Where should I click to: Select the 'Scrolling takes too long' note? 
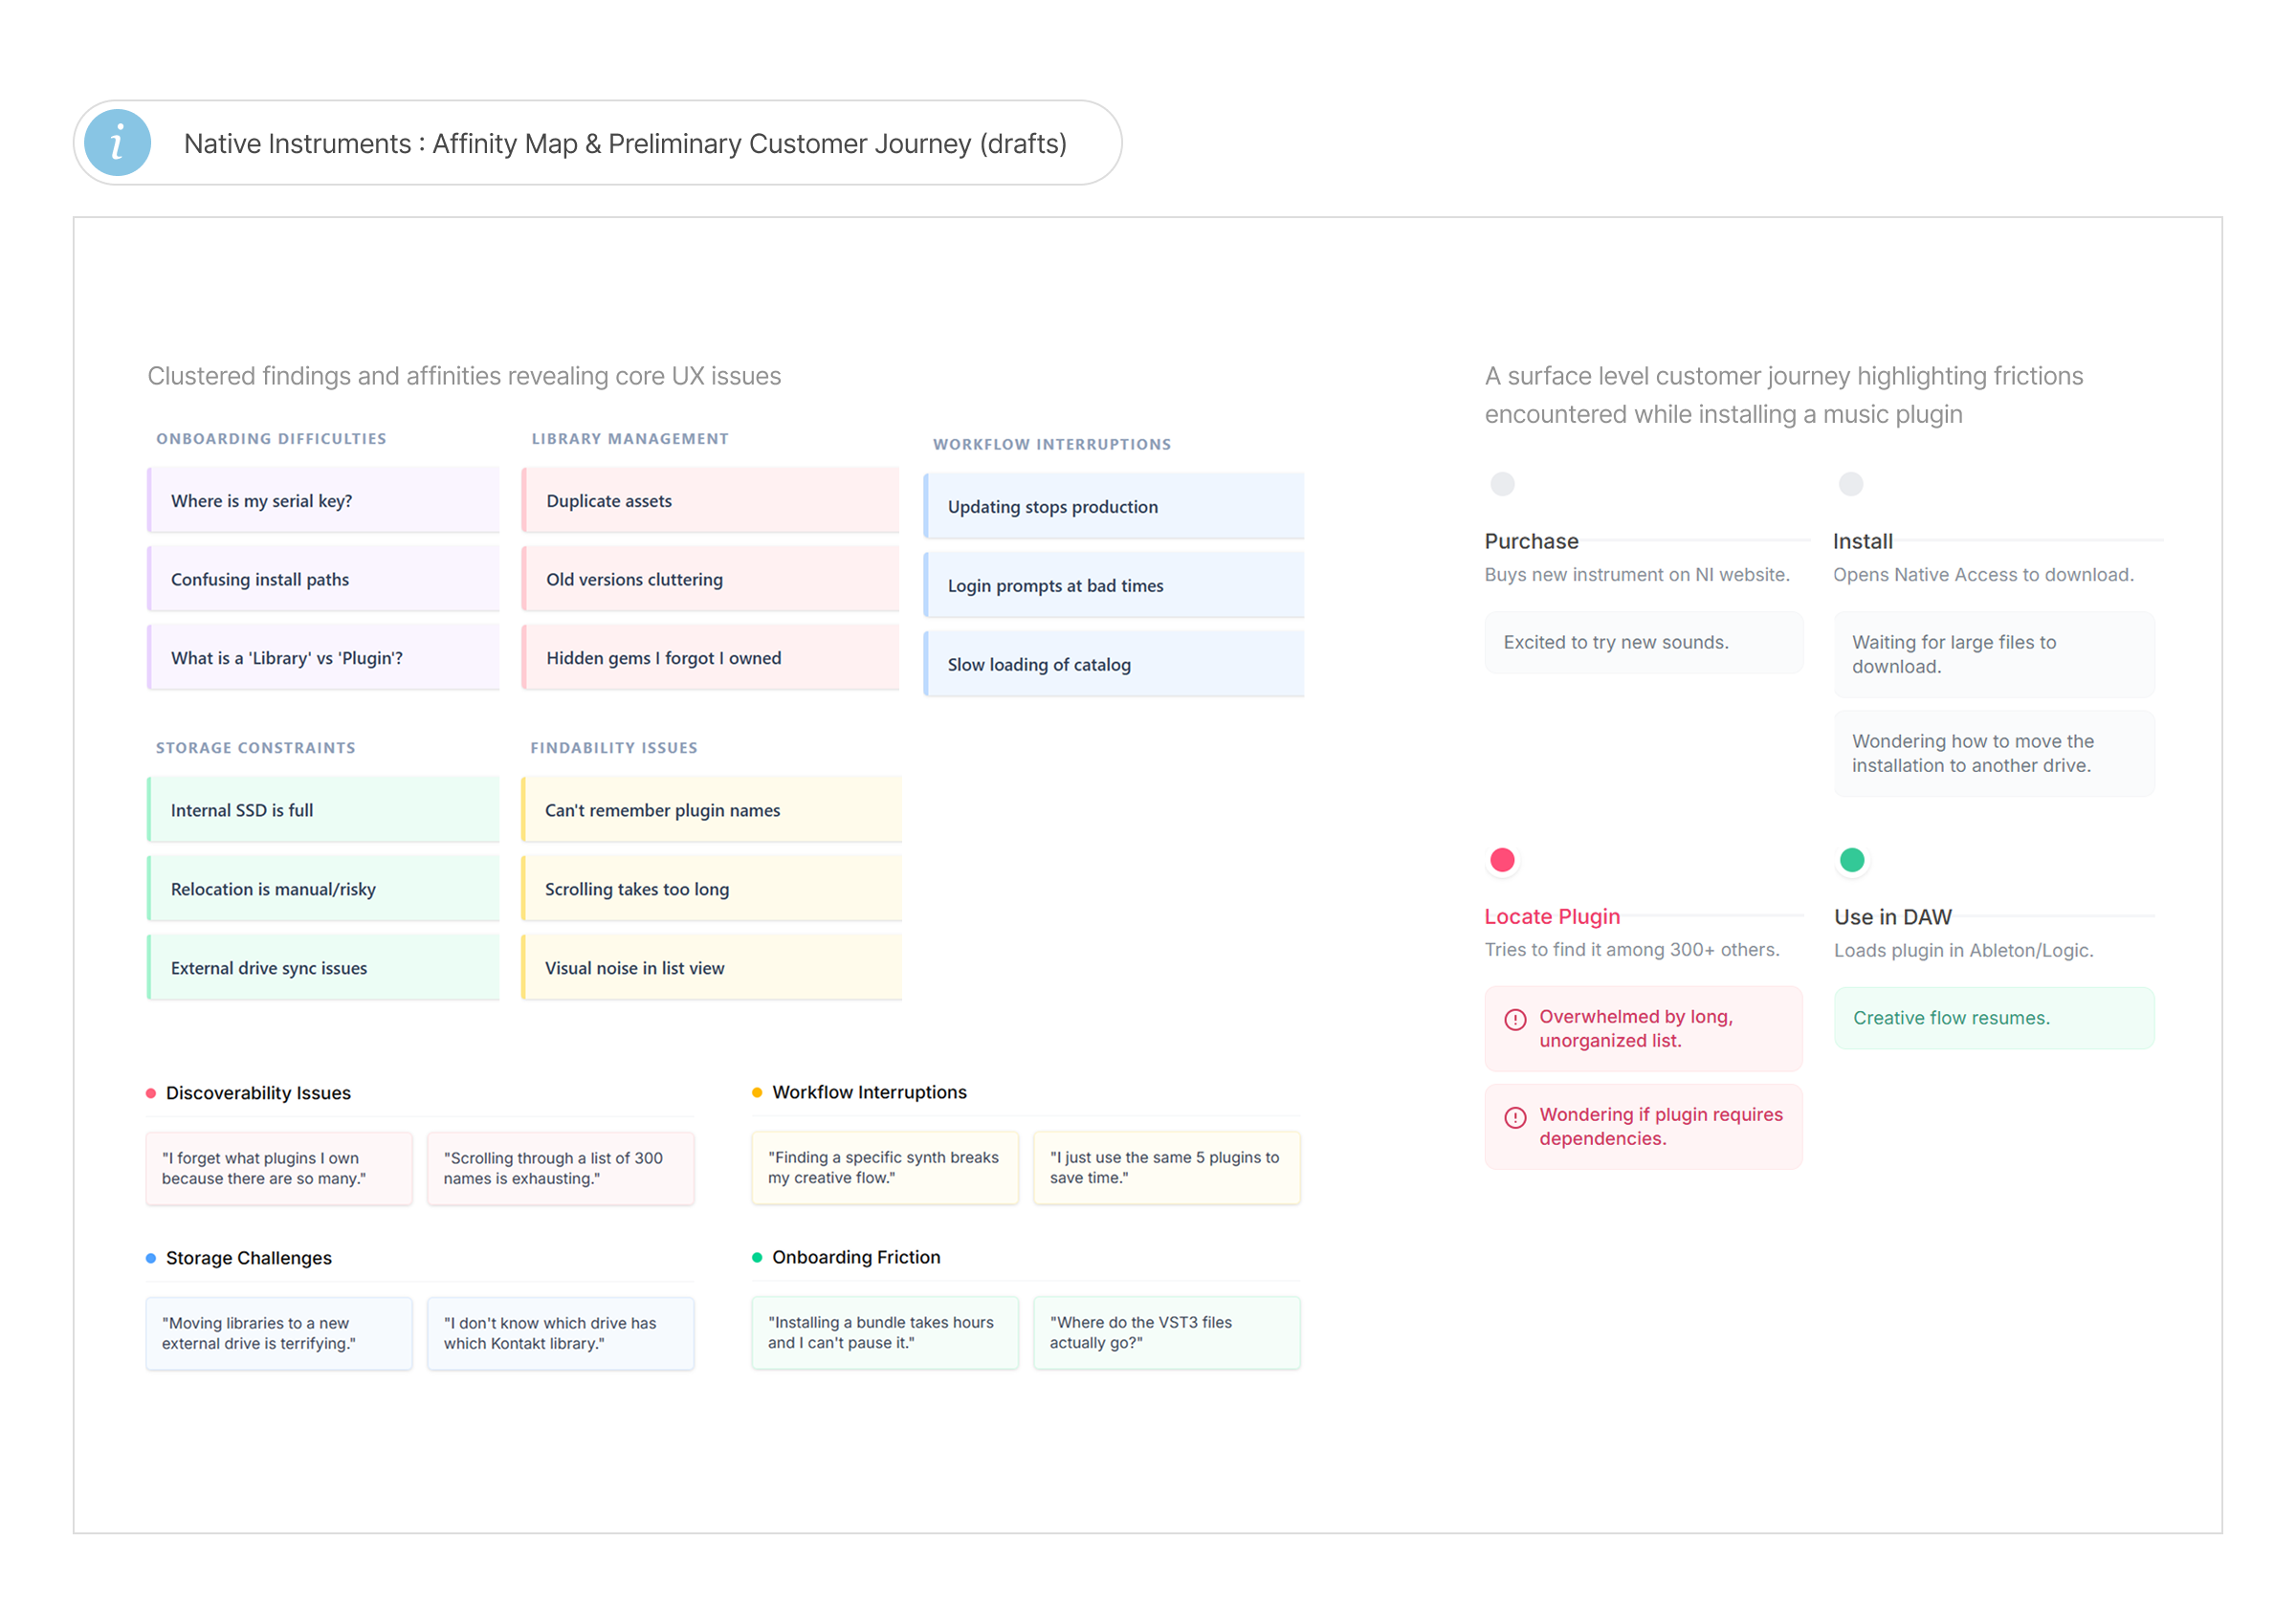[711, 889]
